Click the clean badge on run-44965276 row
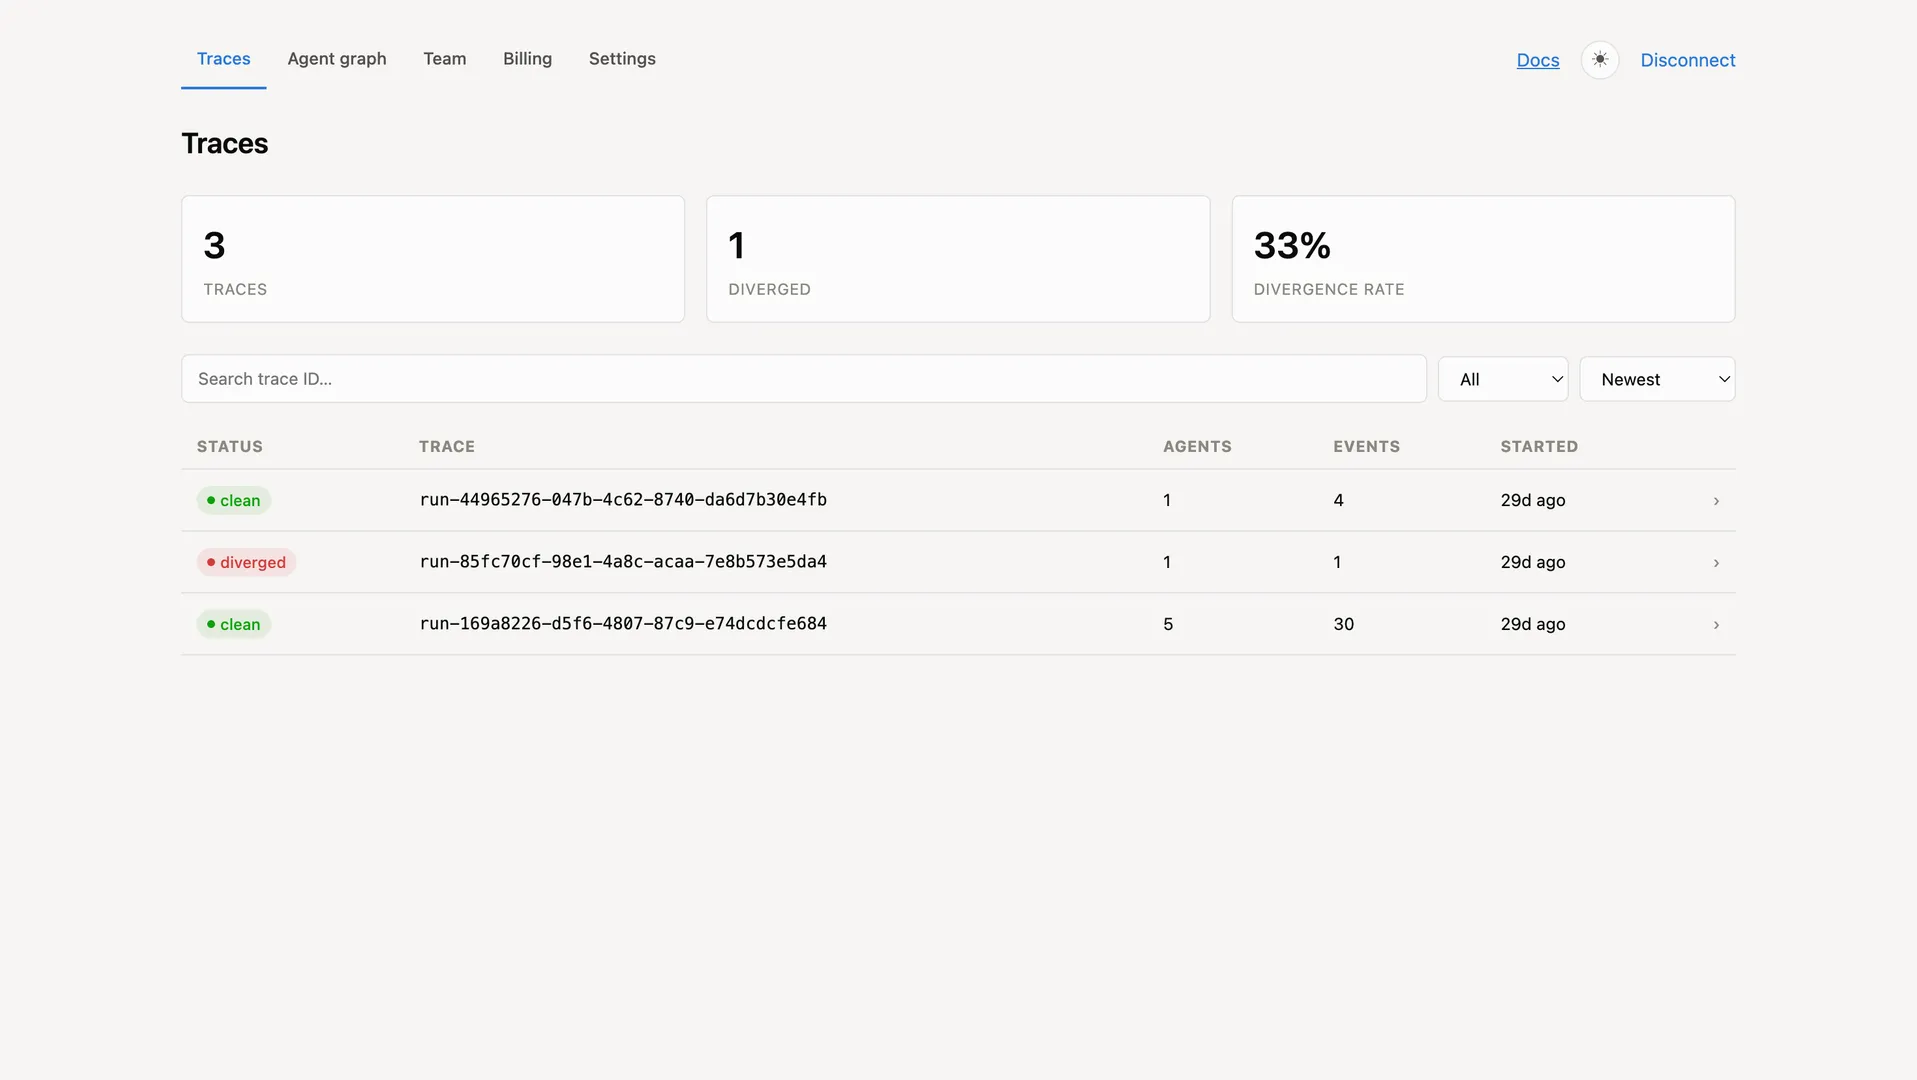Viewport: 1917px width, 1080px height. click(233, 500)
